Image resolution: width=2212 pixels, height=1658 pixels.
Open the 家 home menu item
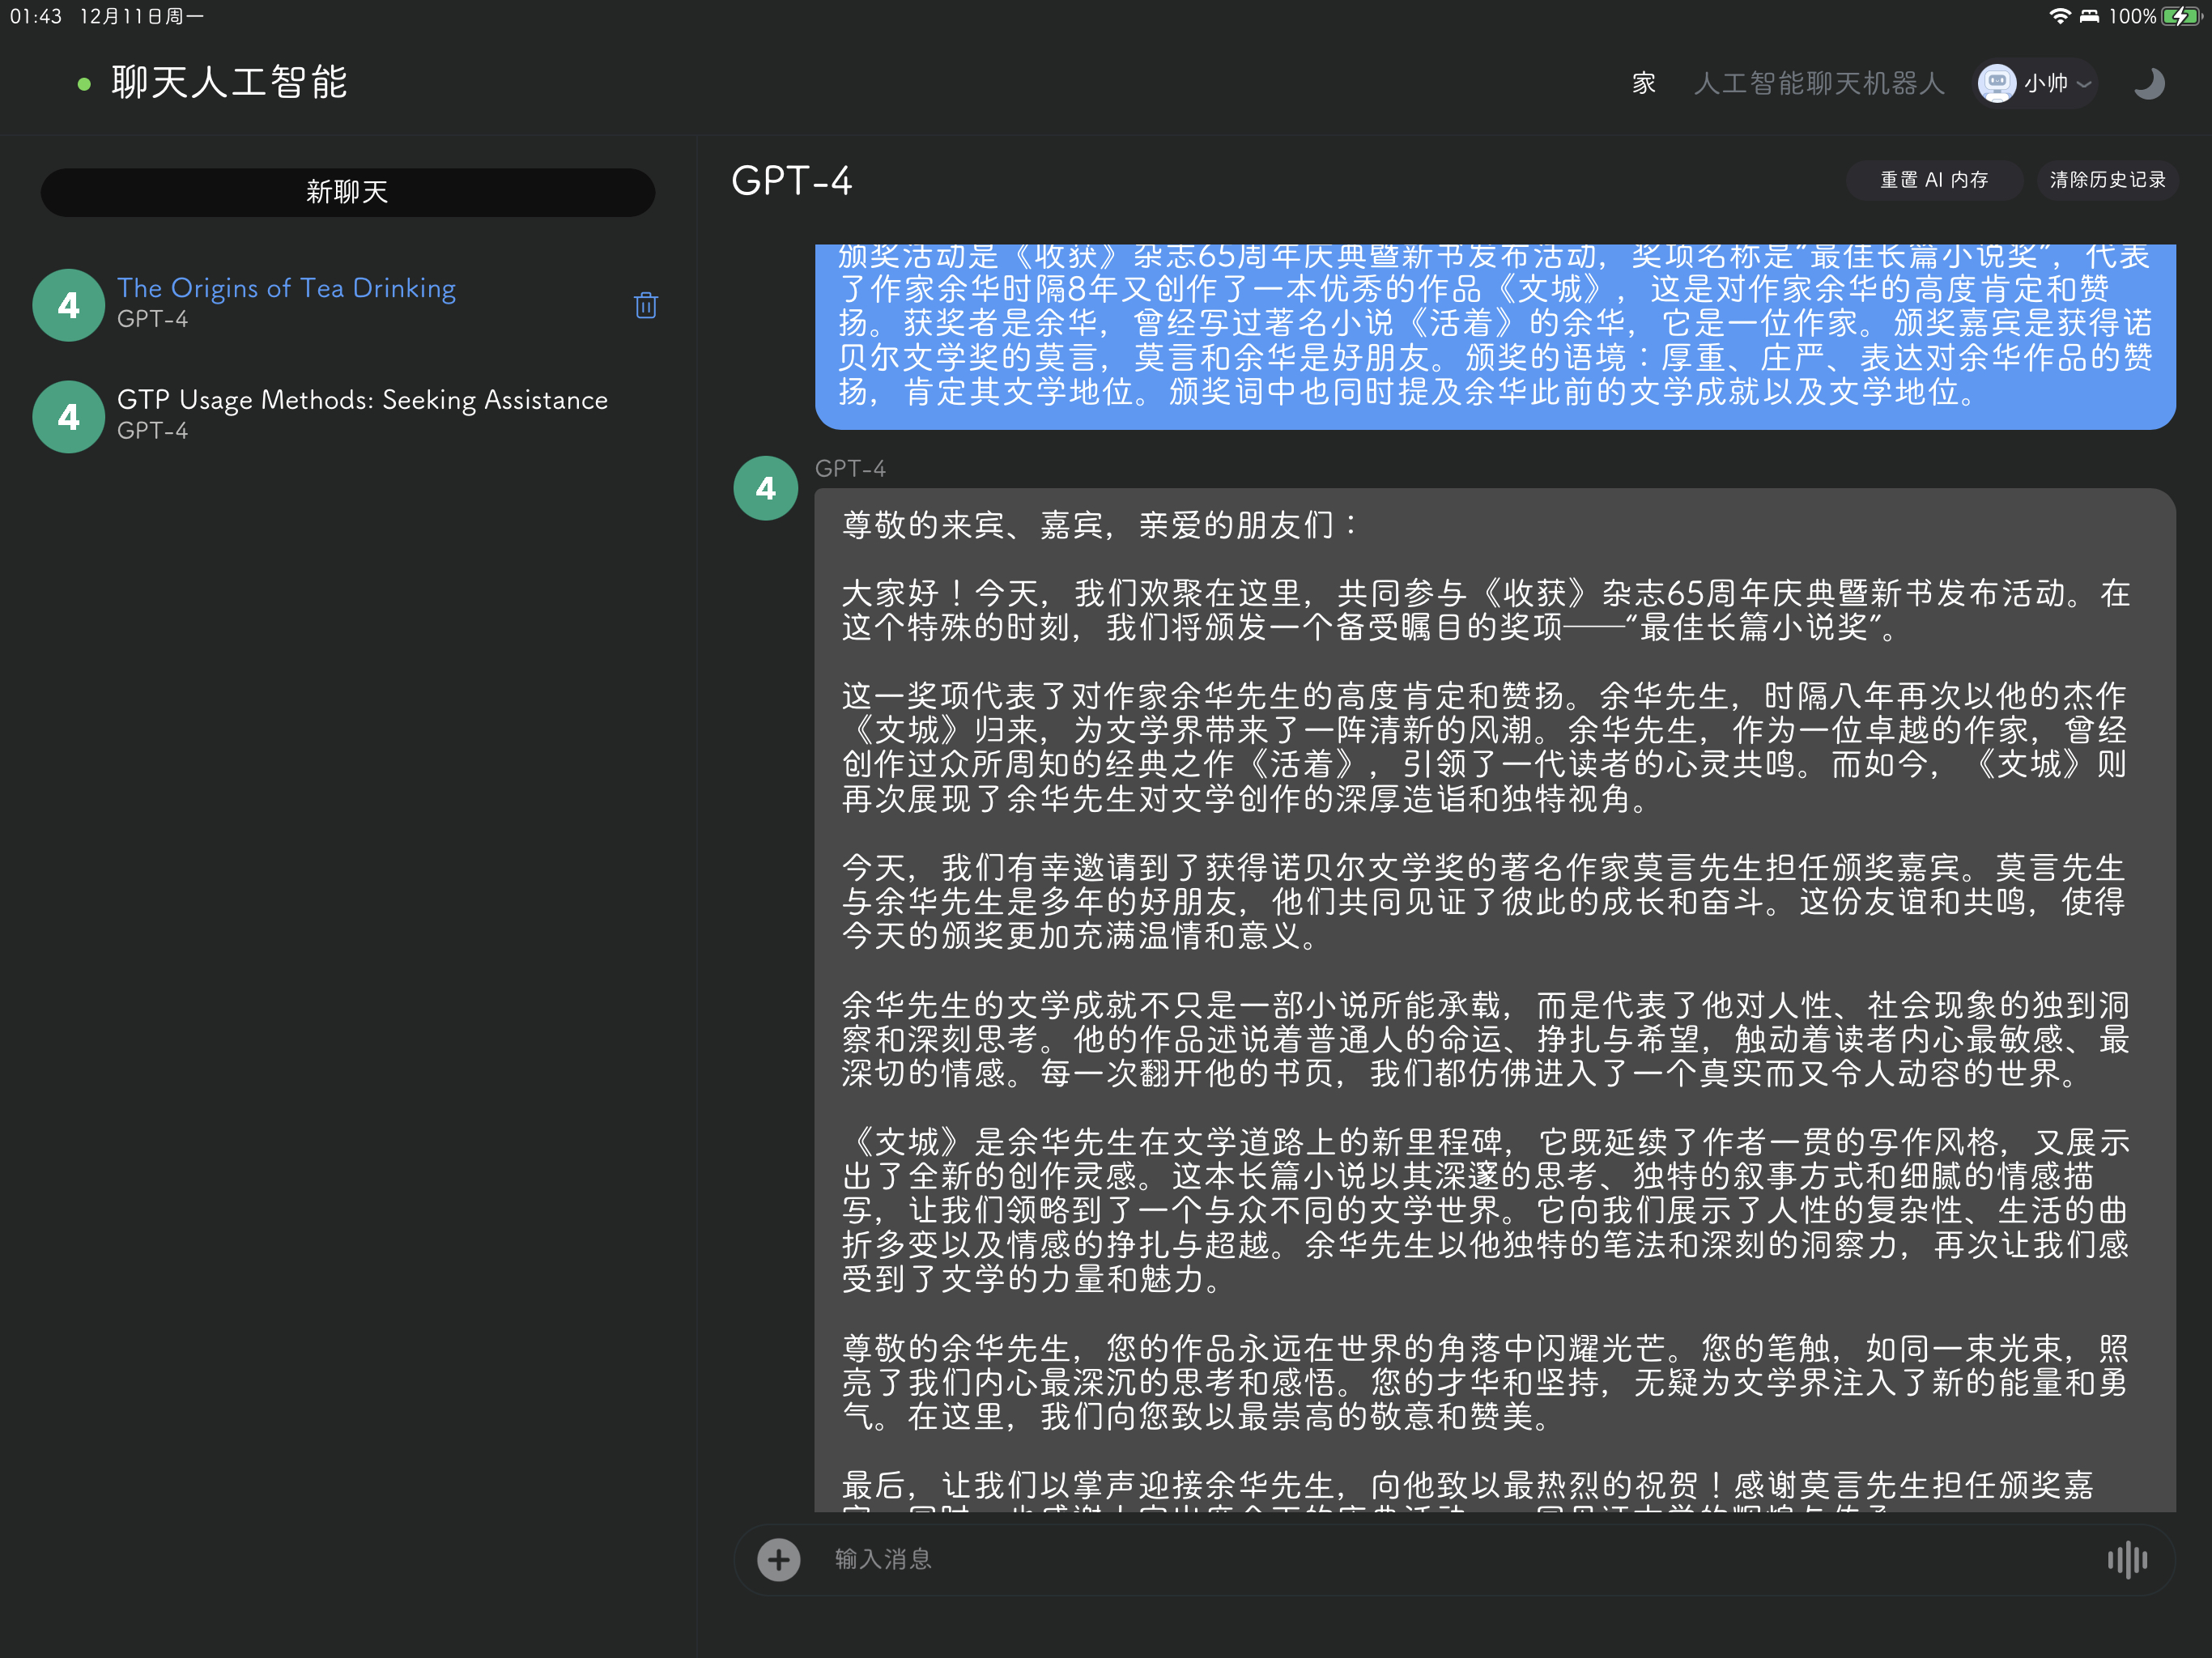coord(1643,83)
